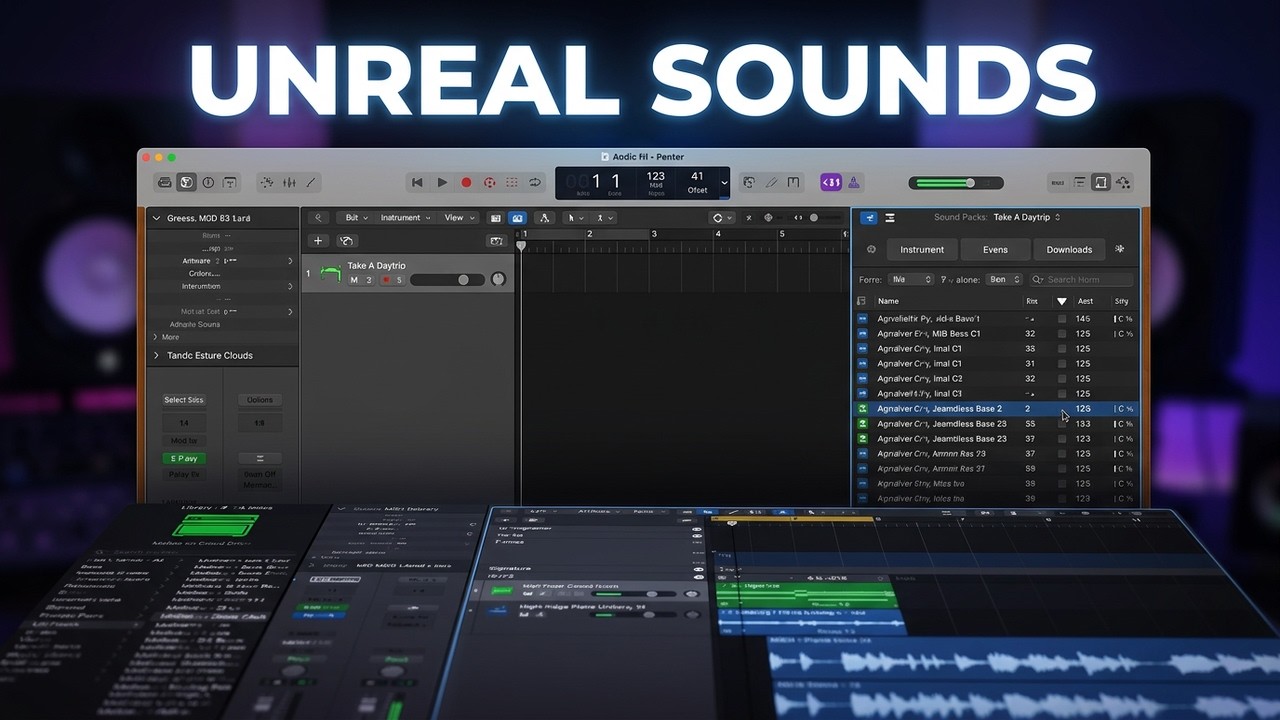Click the Take A Daytrio pan knob
Viewport: 1280px width, 720px height.
[498, 280]
